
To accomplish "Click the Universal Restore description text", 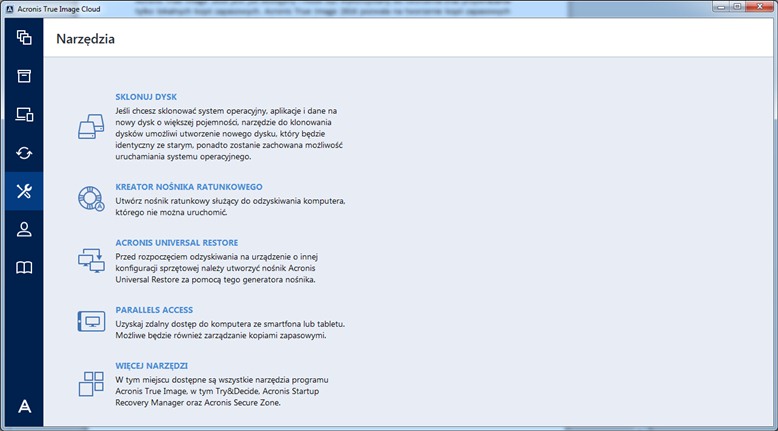I will click(217, 268).
